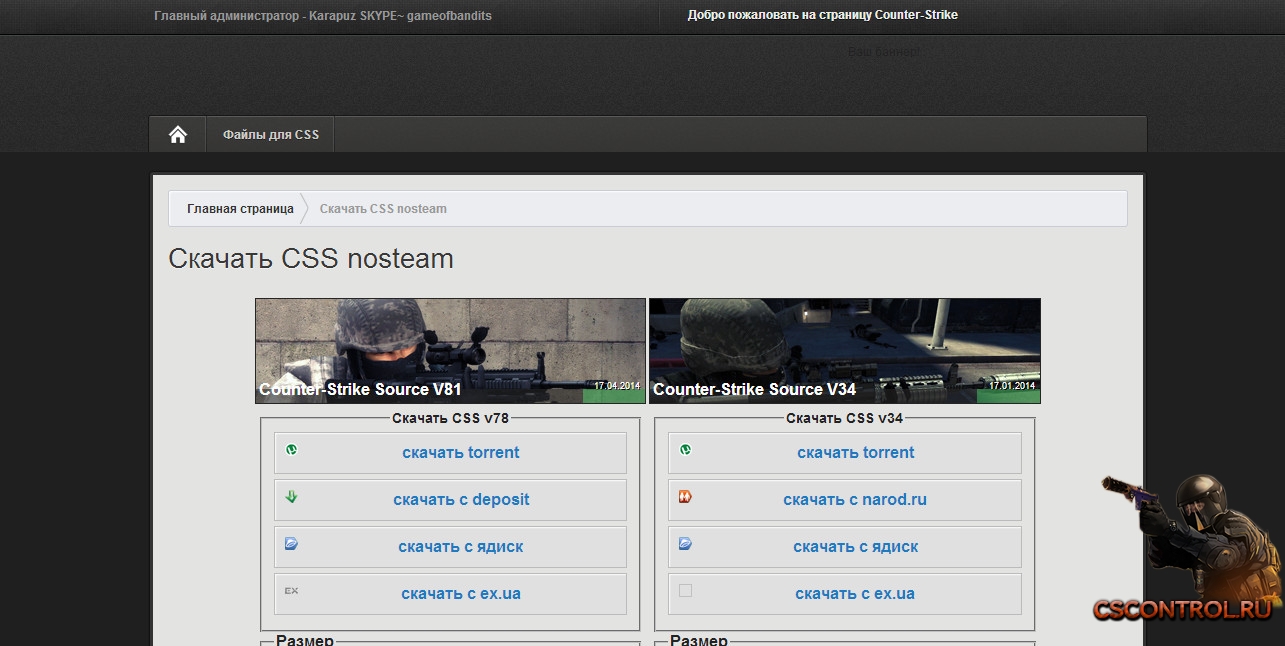This screenshot has width=1285, height=646.
Task: Open the Файлы для CSS menu
Action: (x=271, y=134)
